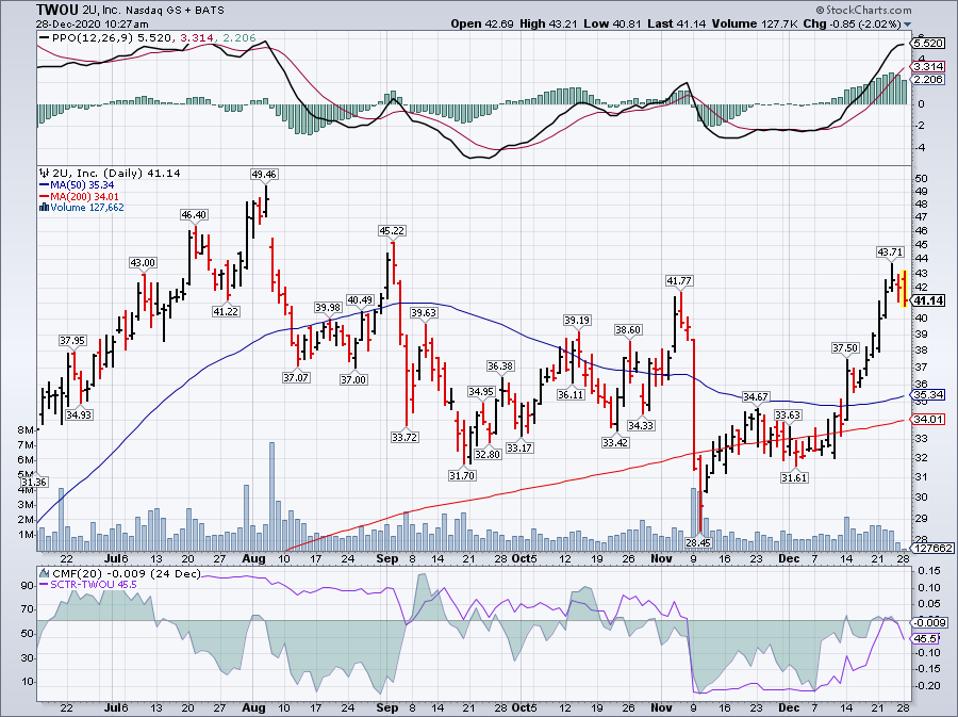Click the 28.45 November low label
Image resolution: width=958 pixels, height=717 pixels.
[x=698, y=542]
